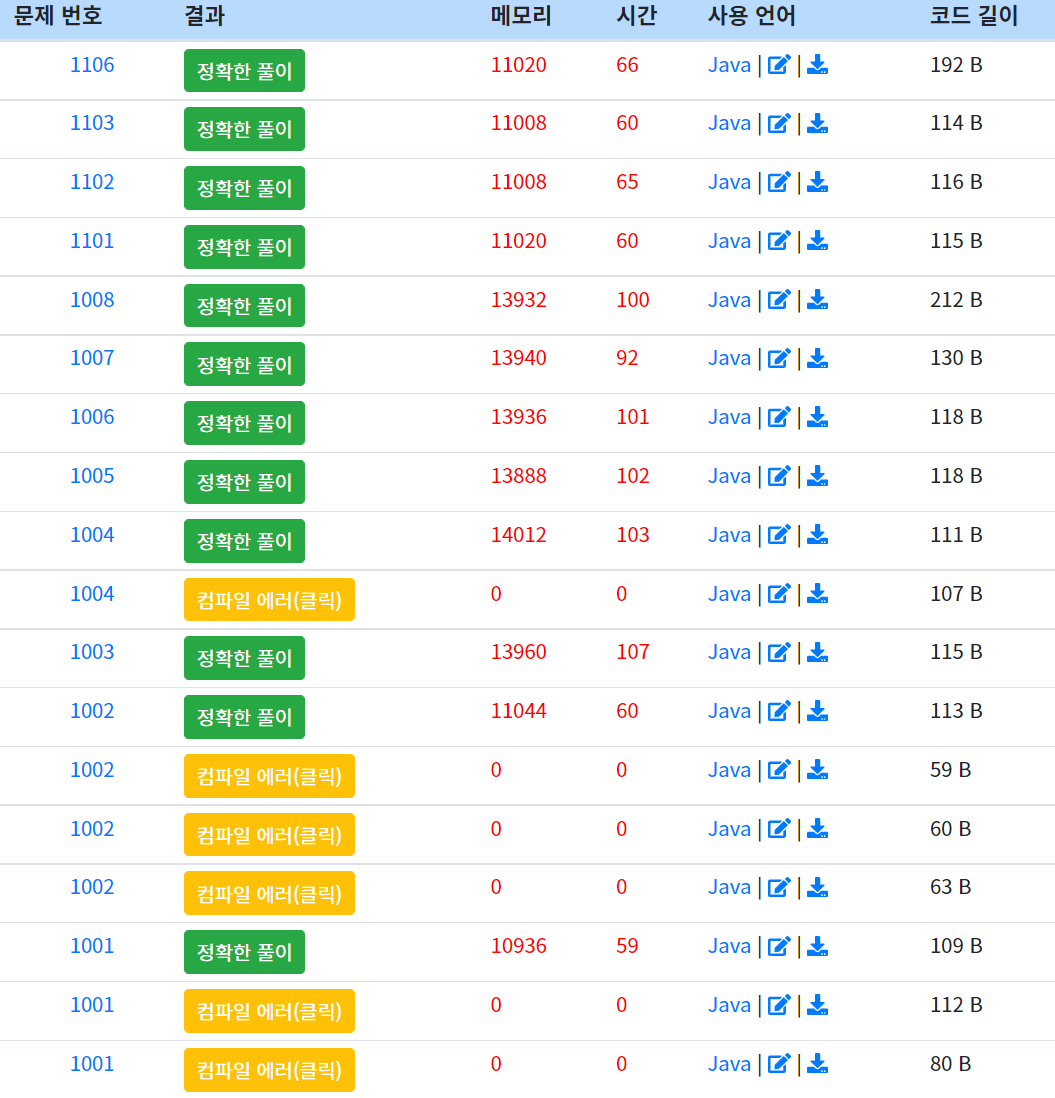This screenshot has height=1098, width=1055.
Task: Show compile error for 112 B submission of 1001
Action: pyautogui.click(x=270, y=1011)
